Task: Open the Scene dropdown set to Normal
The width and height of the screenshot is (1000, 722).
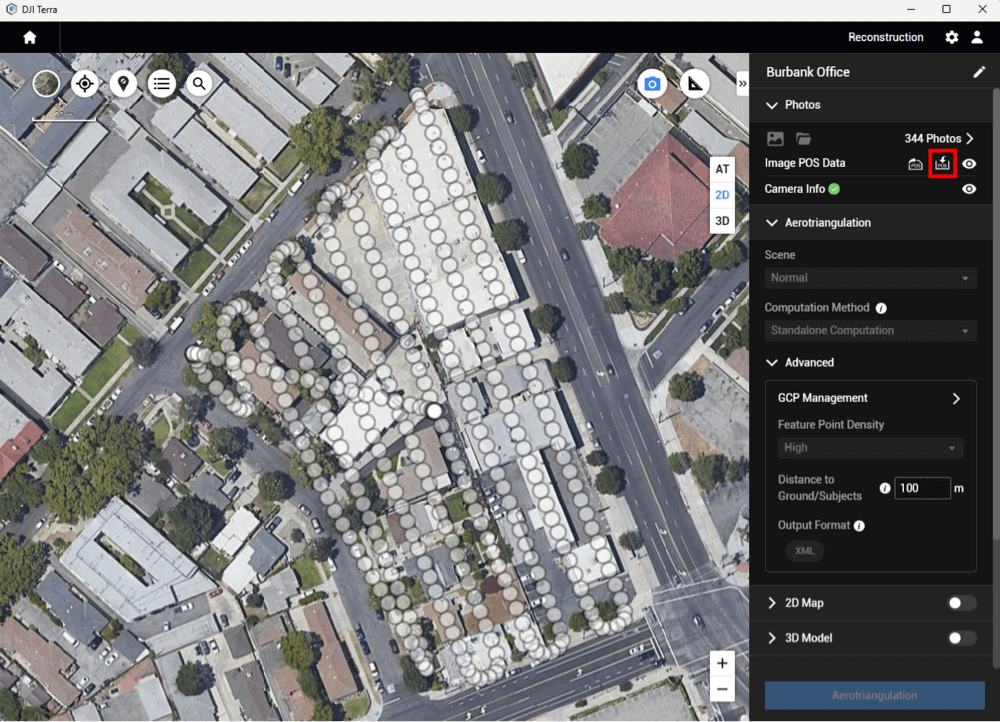Action: (869, 277)
